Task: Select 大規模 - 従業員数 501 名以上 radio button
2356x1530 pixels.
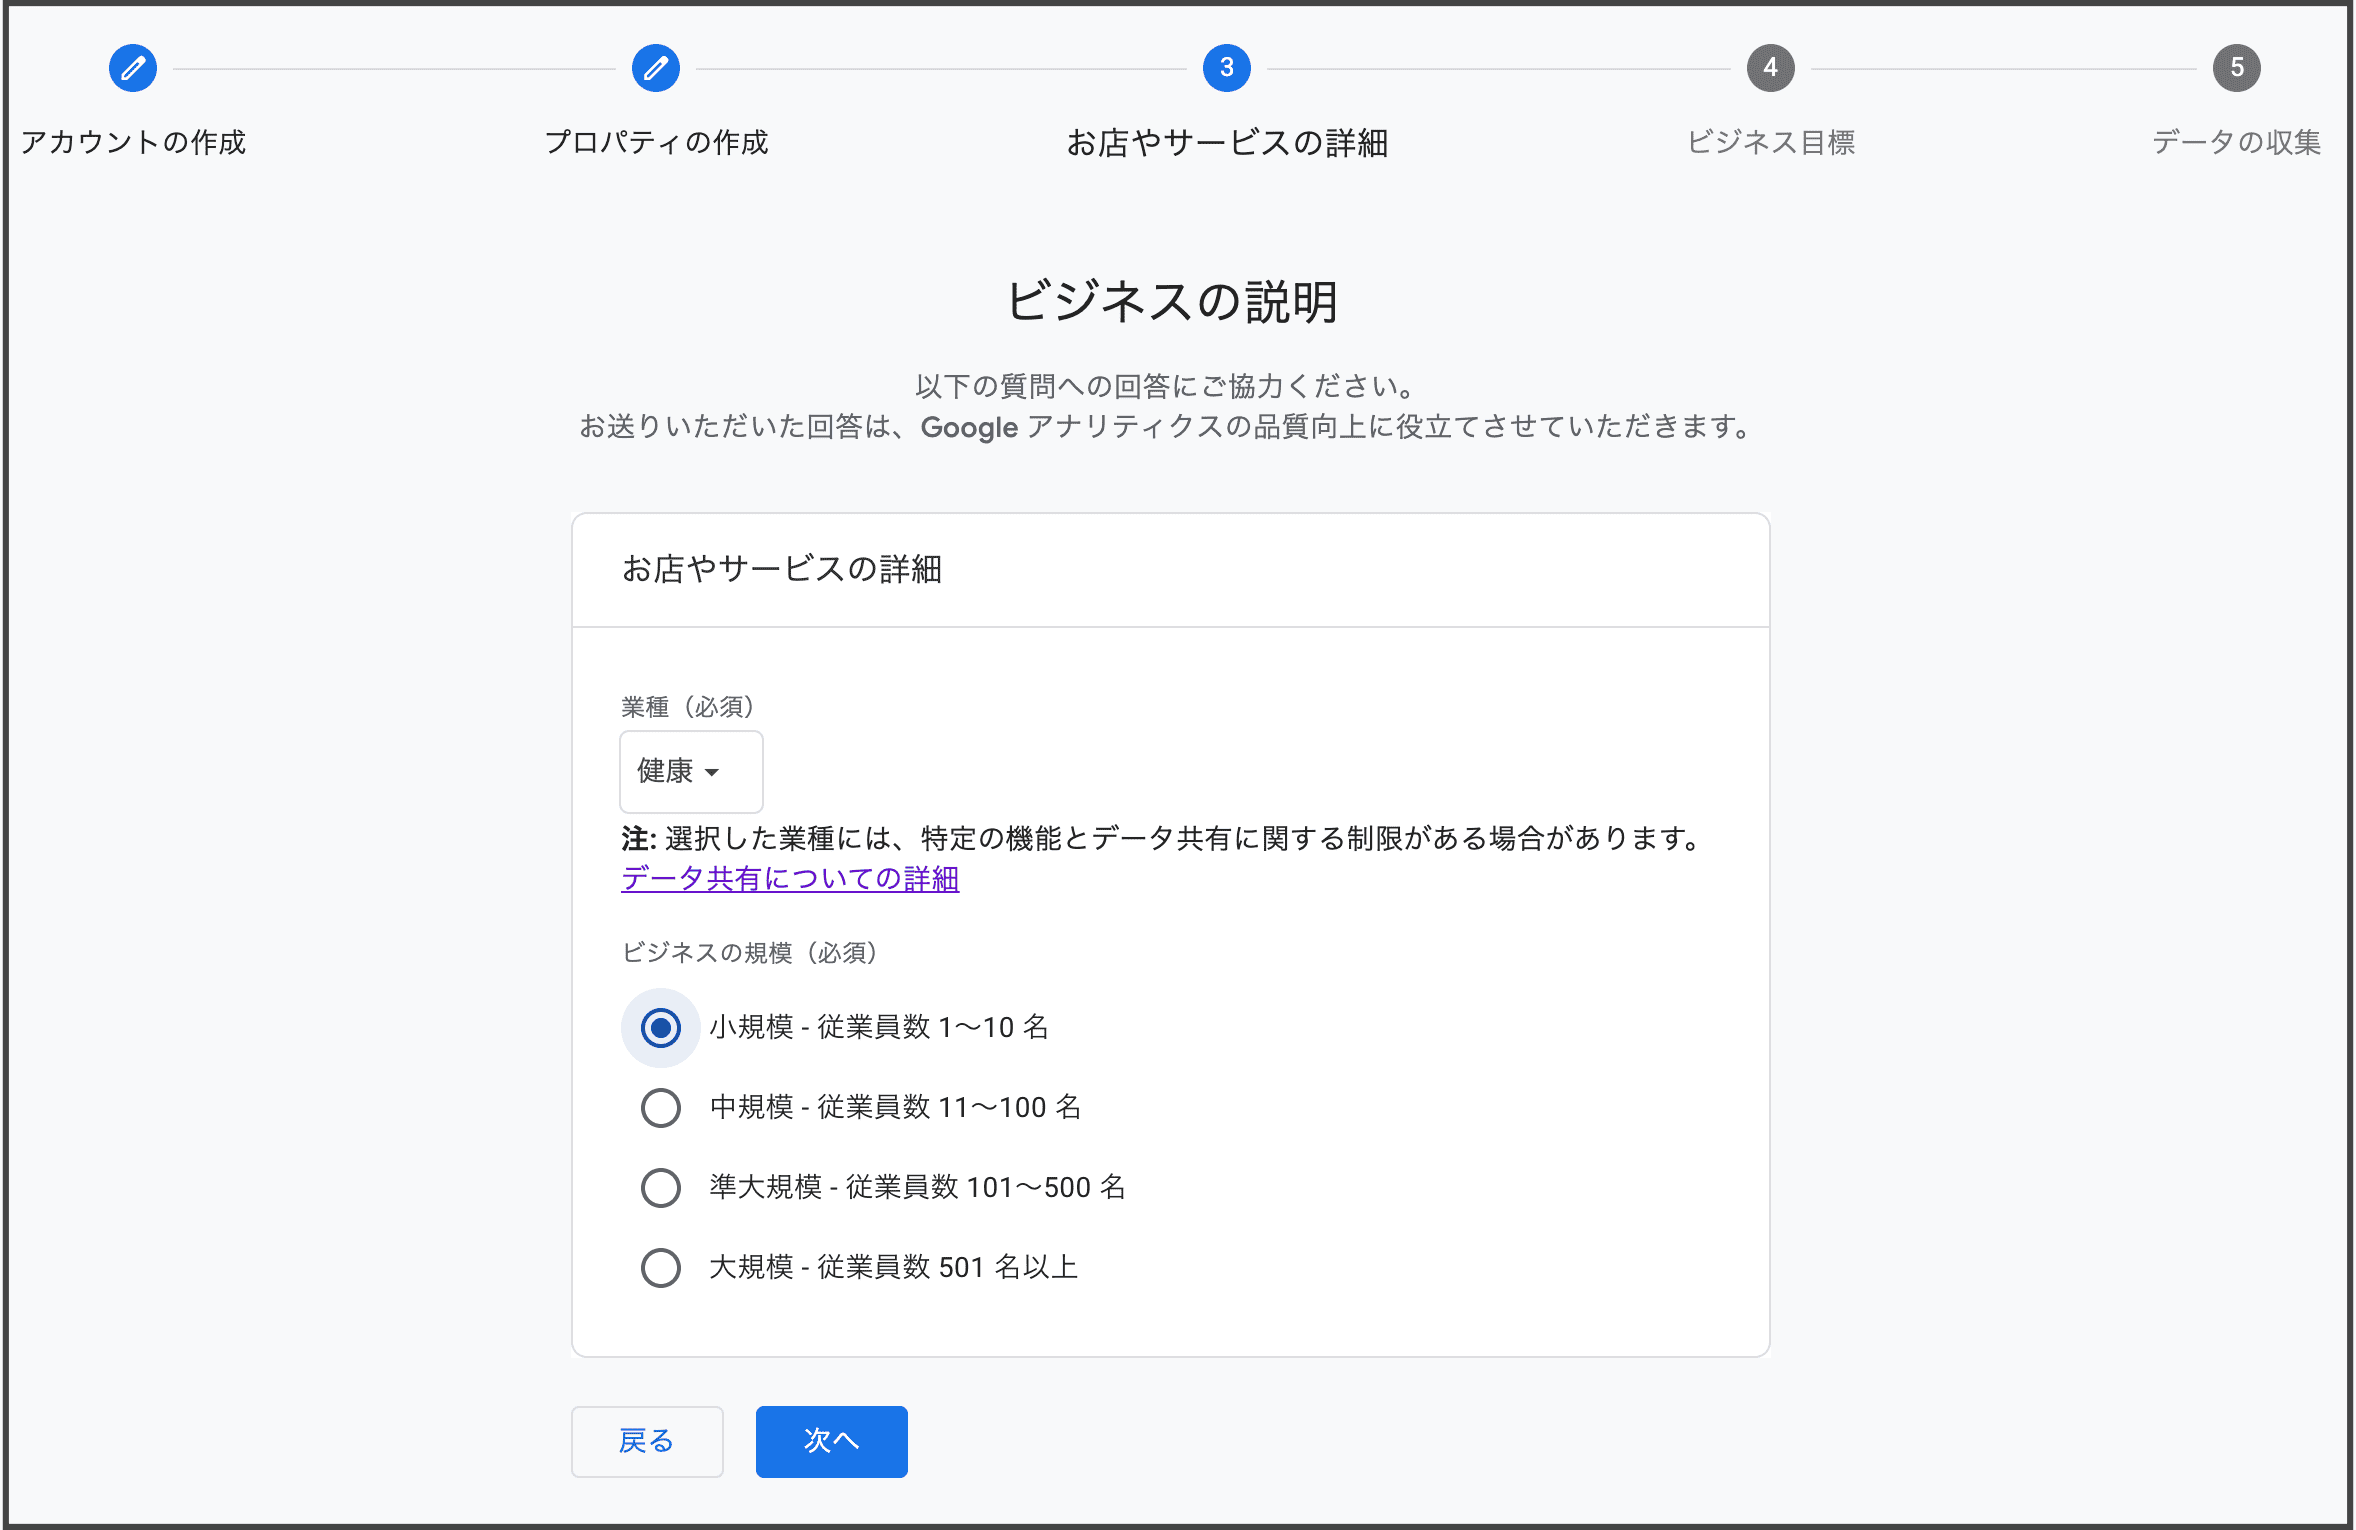Action: (x=661, y=1268)
